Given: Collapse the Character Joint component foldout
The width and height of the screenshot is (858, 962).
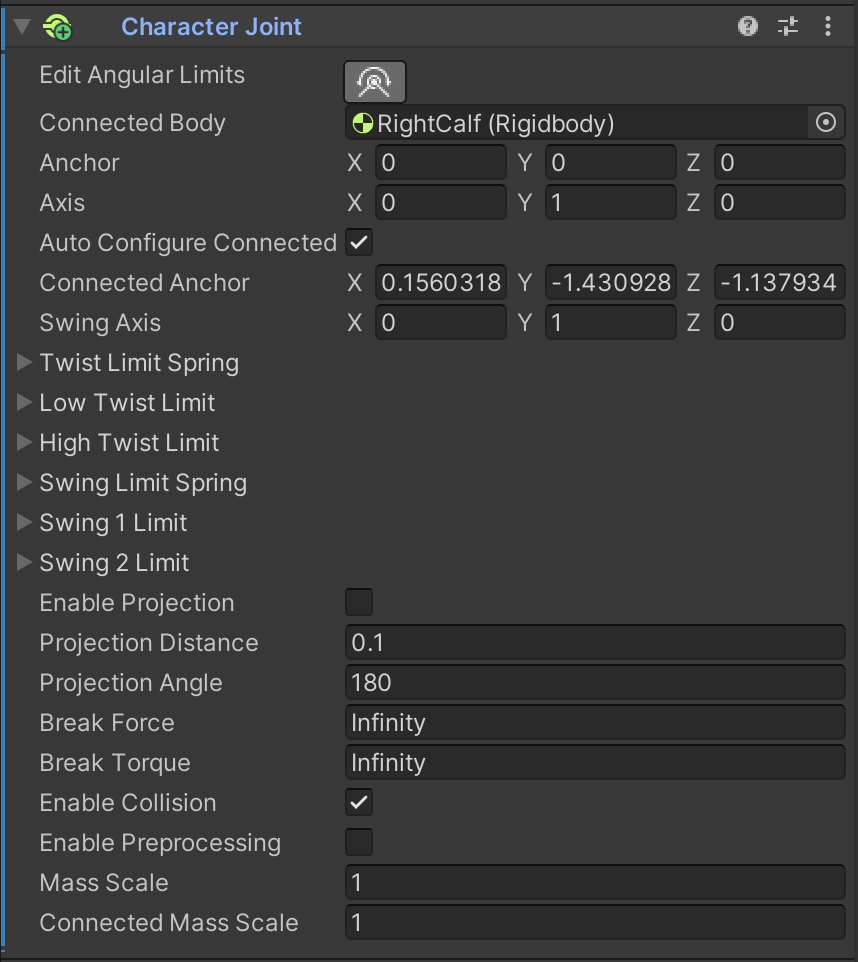Looking at the screenshot, I should pos(23,27).
